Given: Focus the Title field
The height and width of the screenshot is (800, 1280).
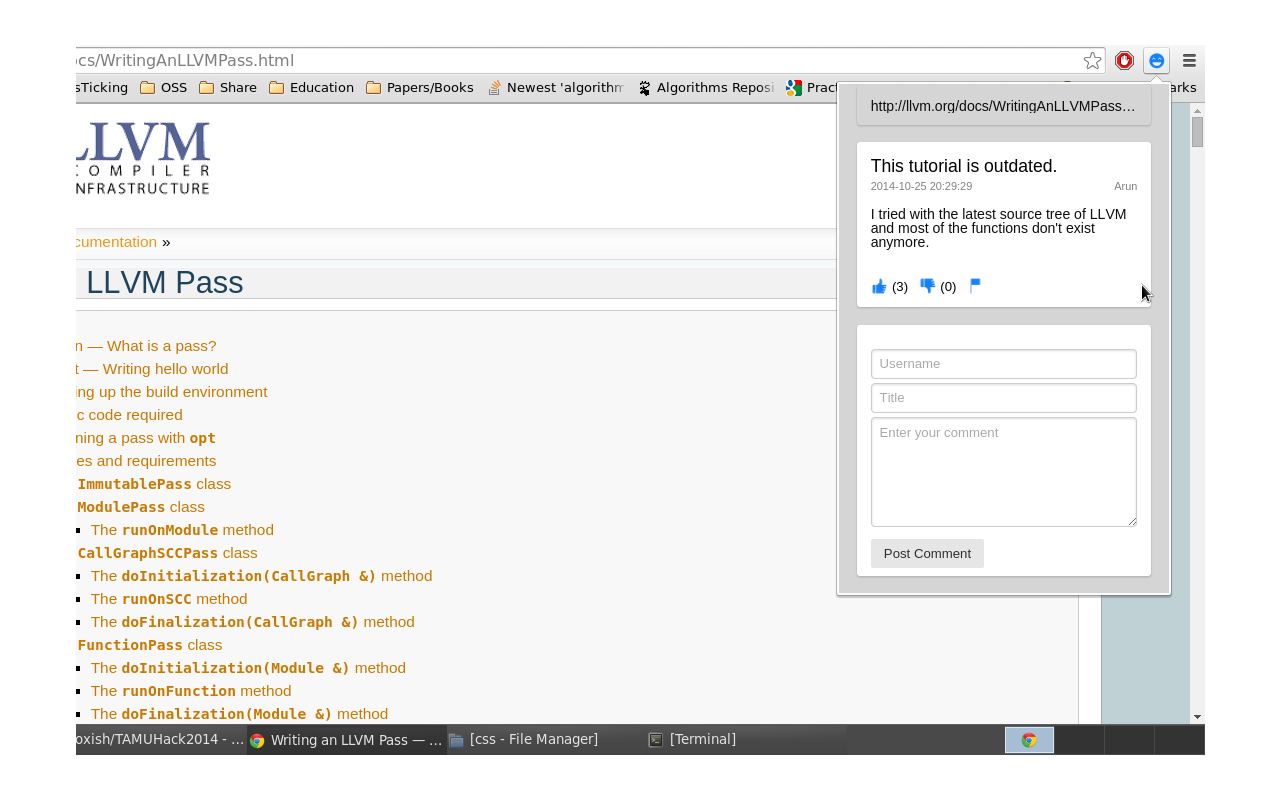Looking at the screenshot, I should [1004, 398].
